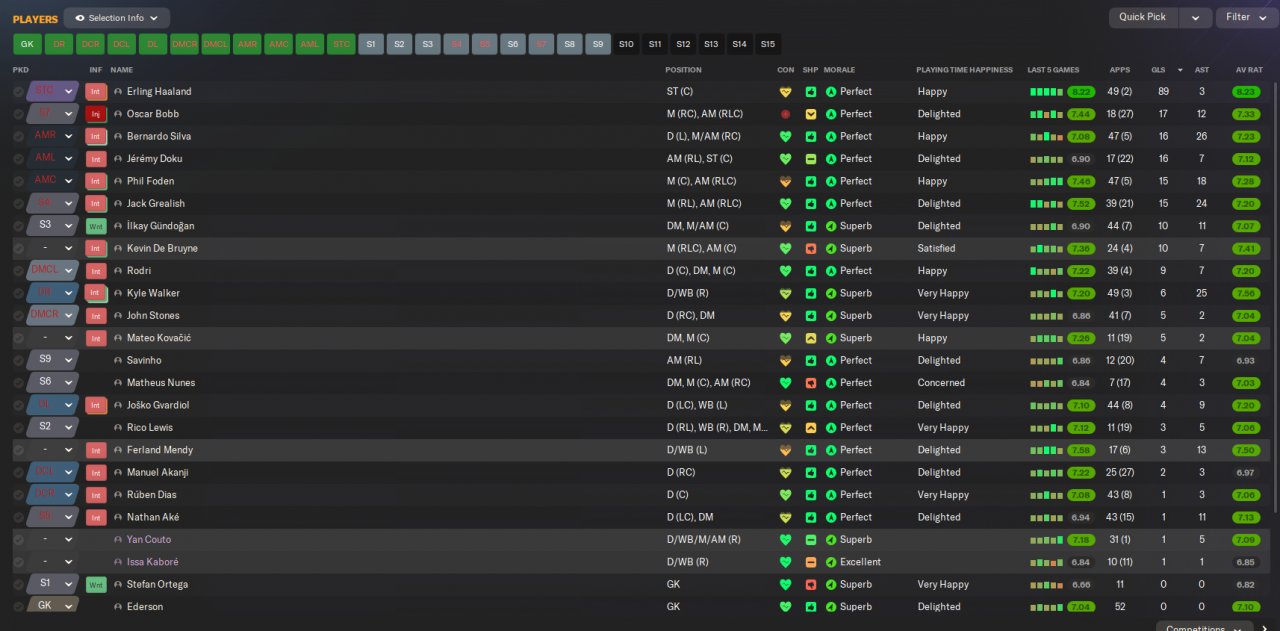Click the Int status badge for Erling Haaland
Viewport: 1280px width, 631px height.
coord(96,91)
